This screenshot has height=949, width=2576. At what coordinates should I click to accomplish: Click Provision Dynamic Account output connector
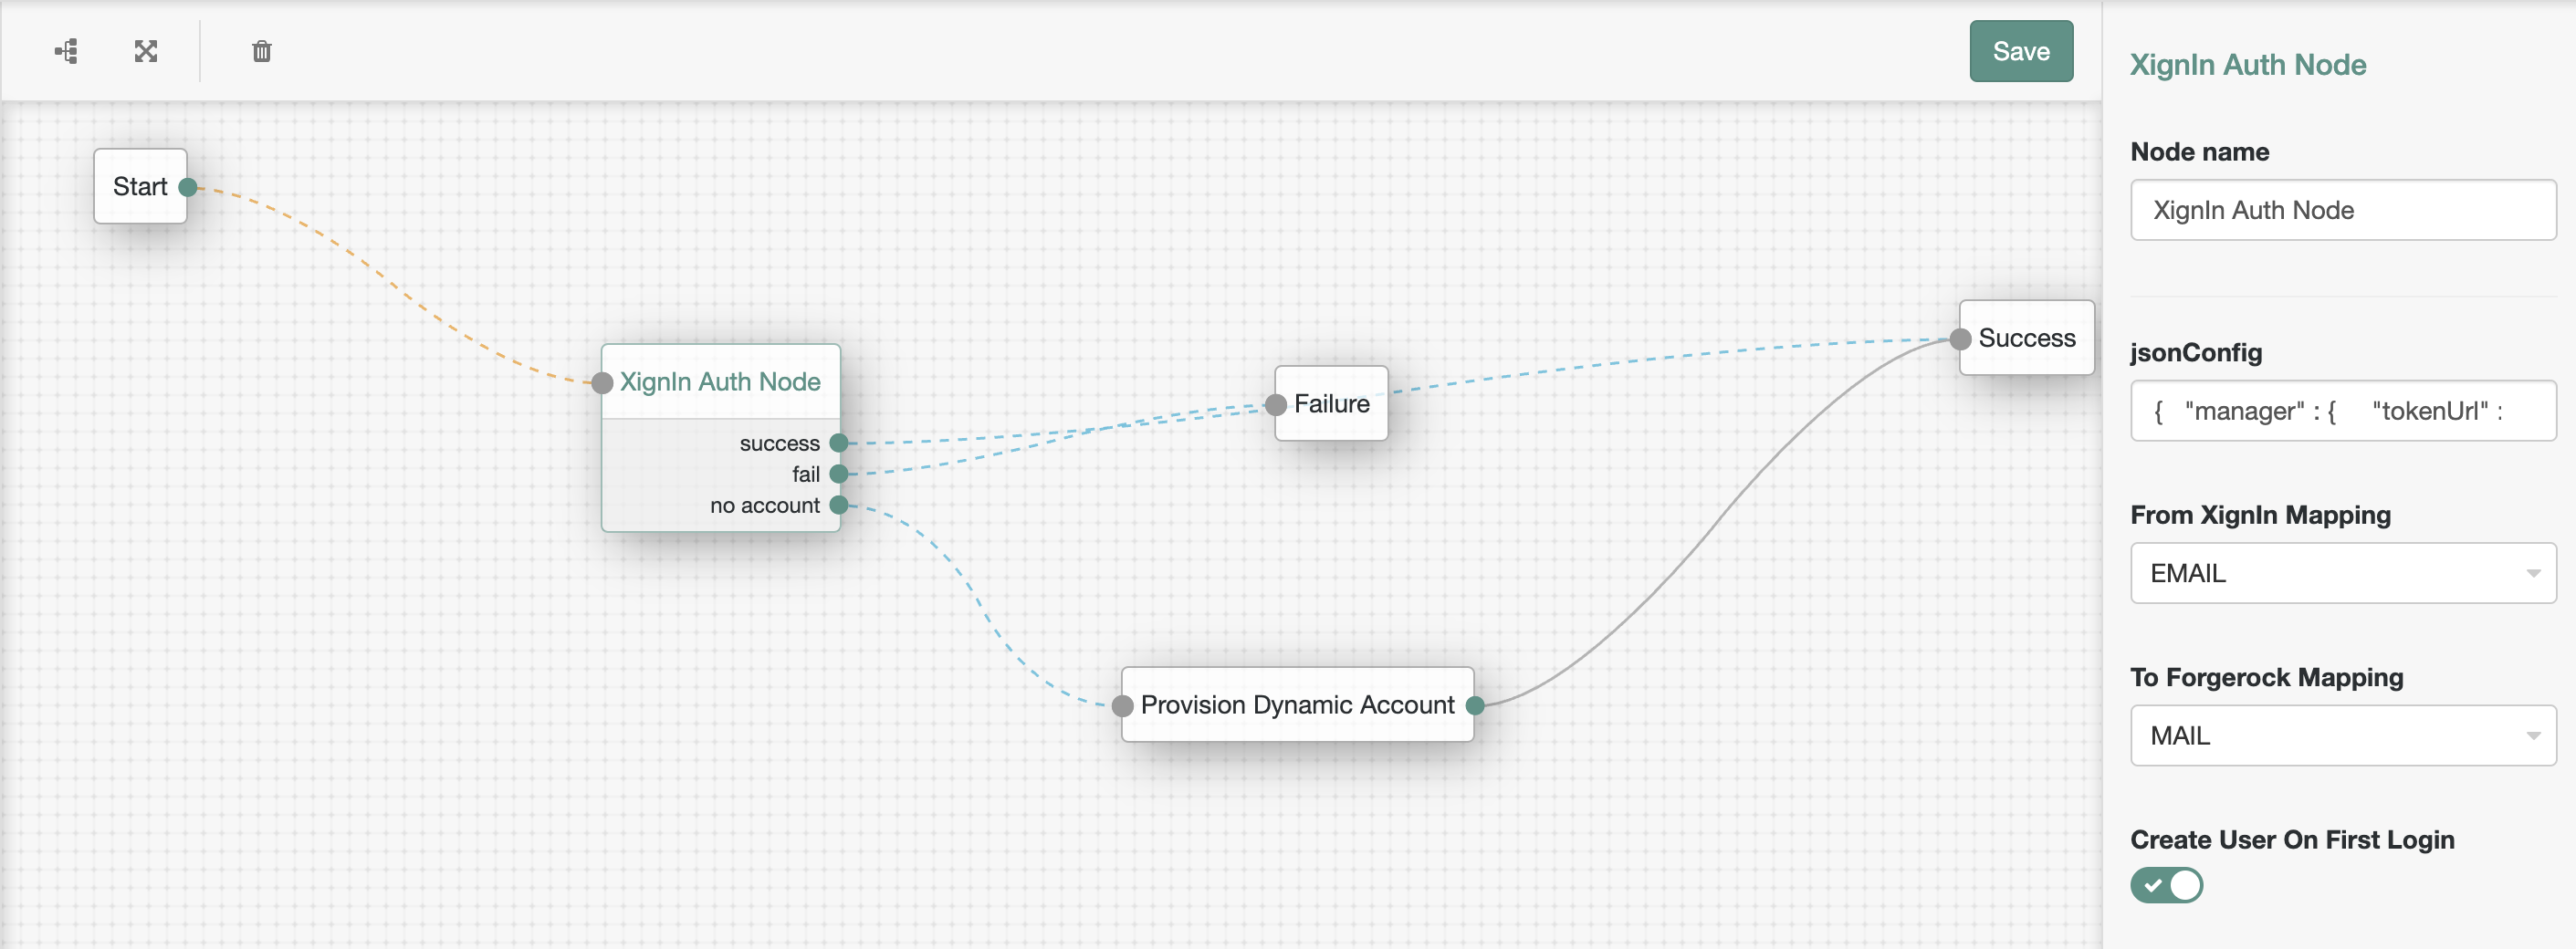pos(1474,705)
